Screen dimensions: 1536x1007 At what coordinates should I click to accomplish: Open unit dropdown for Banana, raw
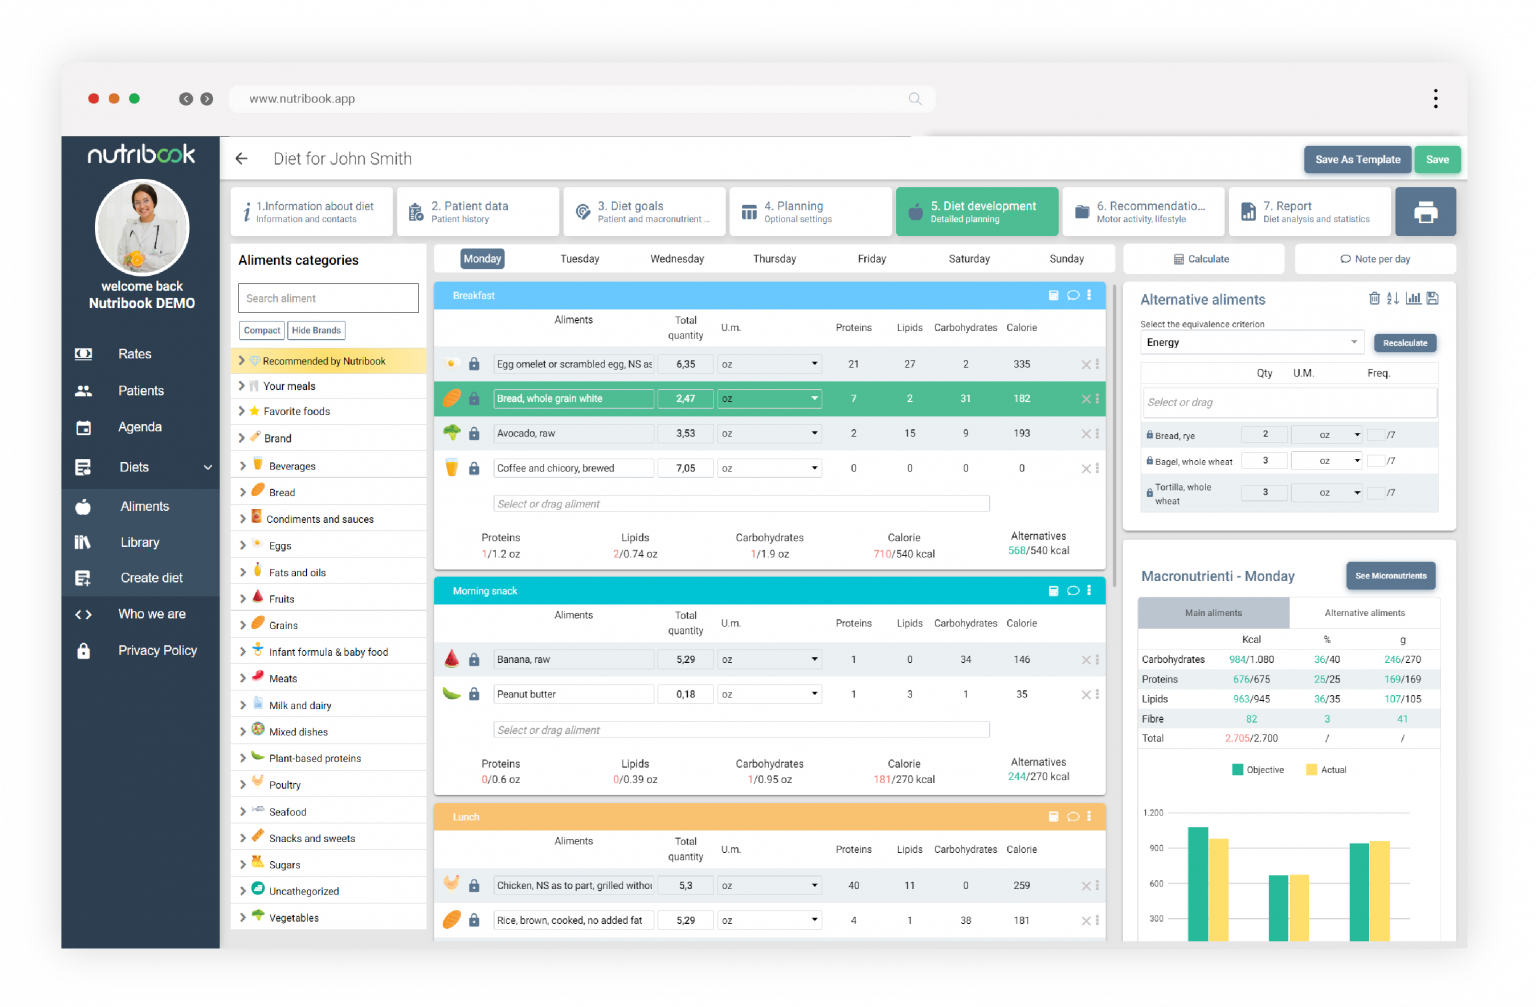(770, 660)
